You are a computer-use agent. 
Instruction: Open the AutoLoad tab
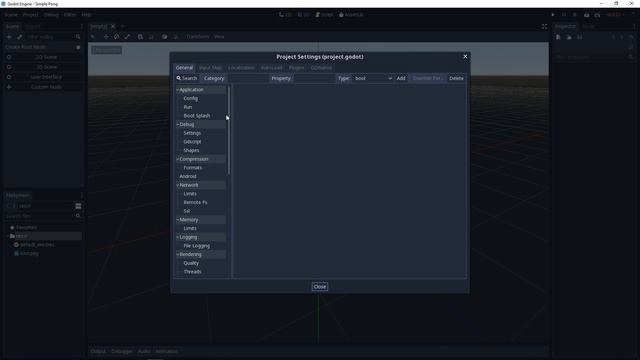coord(271,68)
